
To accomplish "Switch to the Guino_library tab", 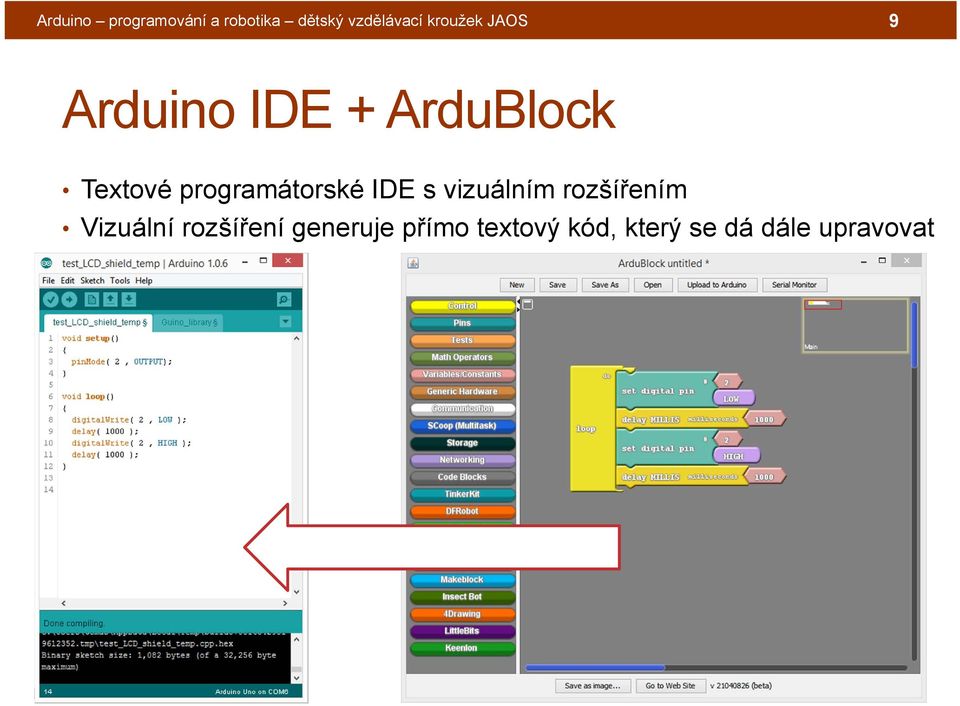I will (x=189, y=322).
